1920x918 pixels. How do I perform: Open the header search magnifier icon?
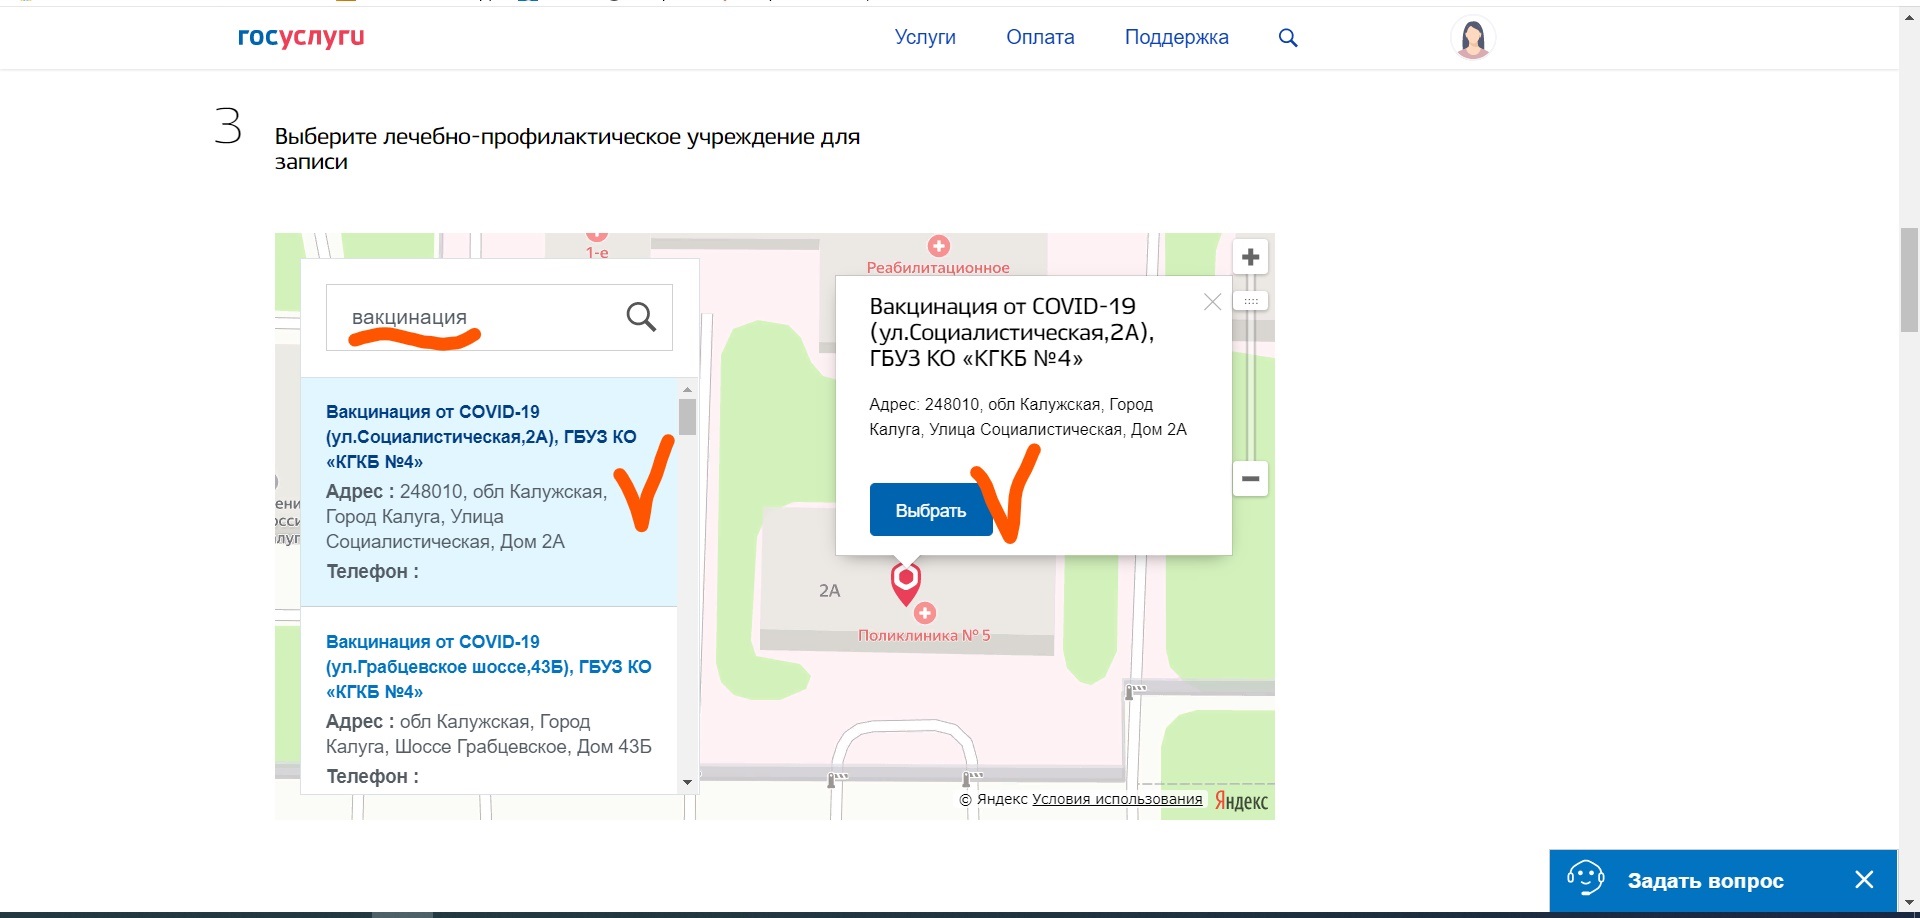pyautogui.click(x=1288, y=38)
